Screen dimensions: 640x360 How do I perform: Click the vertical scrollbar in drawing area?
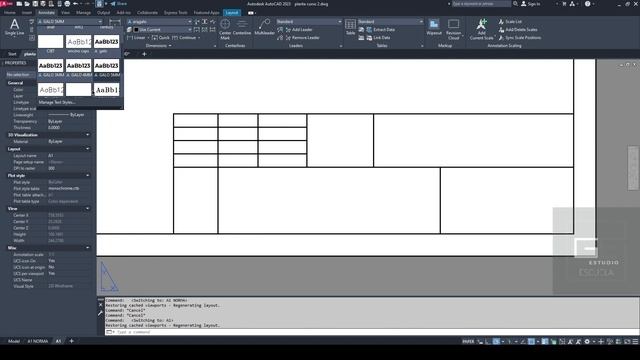pos(633,168)
